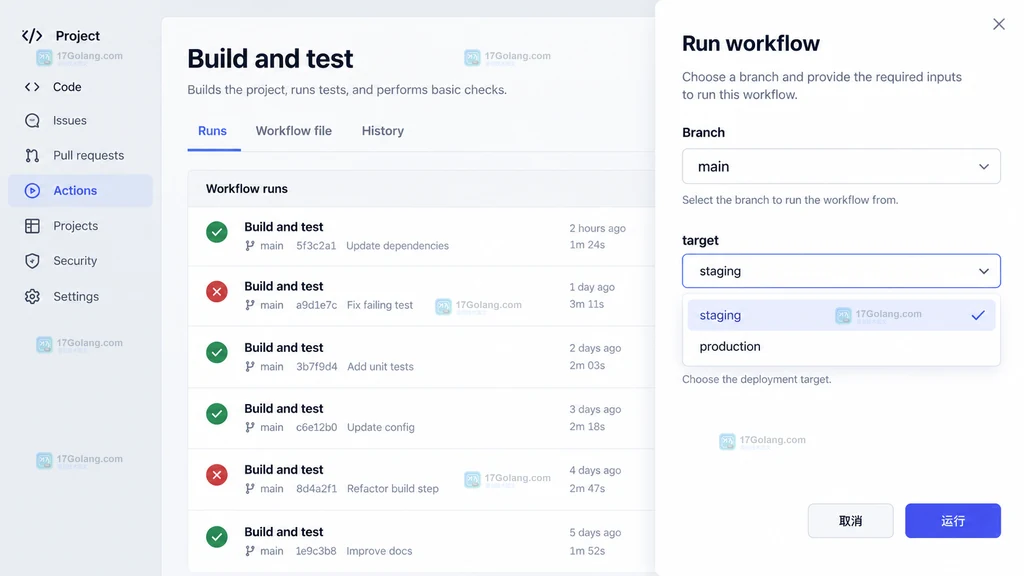Go to Security in the sidebar
Viewport: 1024px width, 576px height.
click(75, 261)
